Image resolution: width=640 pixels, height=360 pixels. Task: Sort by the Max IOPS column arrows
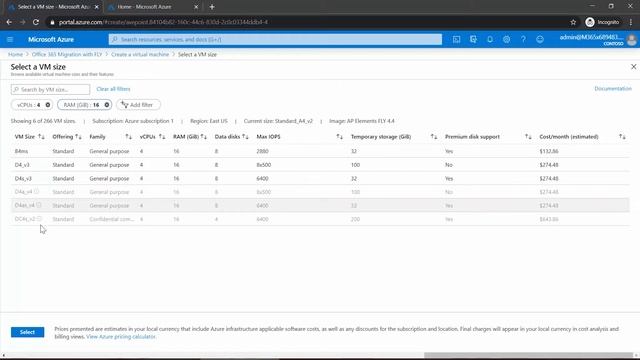[340, 137]
